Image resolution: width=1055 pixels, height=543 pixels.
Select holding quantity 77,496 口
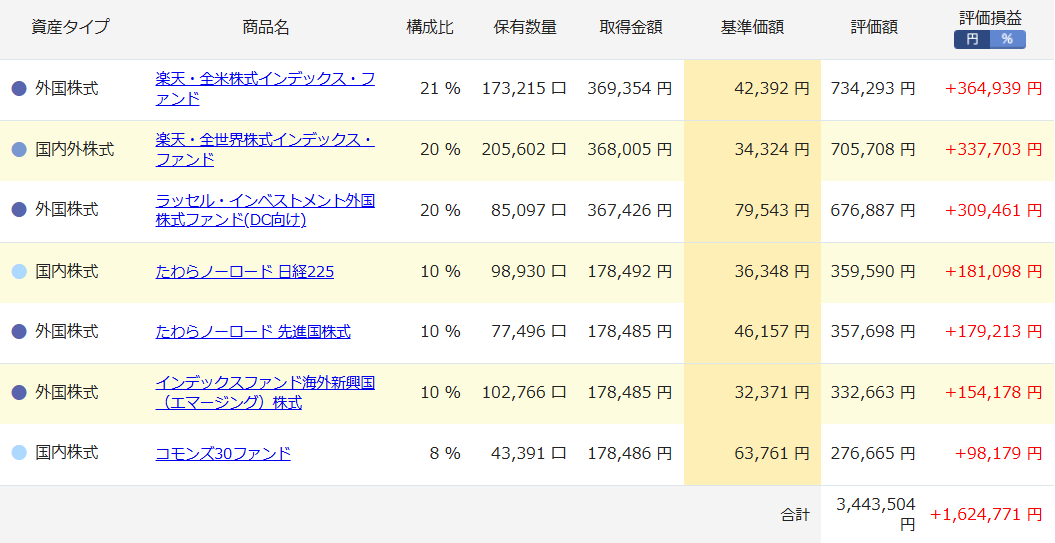pyautogui.click(x=529, y=332)
